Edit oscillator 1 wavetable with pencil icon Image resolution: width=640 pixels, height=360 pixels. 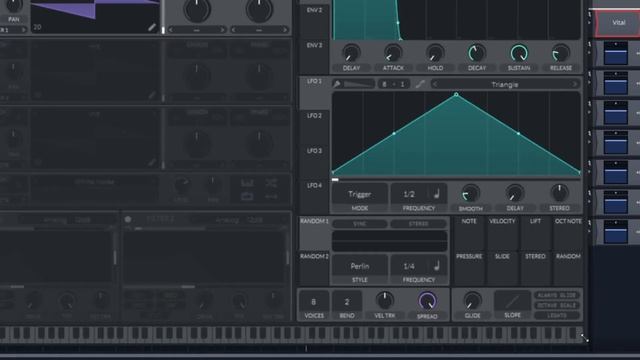tap(152, 27)
